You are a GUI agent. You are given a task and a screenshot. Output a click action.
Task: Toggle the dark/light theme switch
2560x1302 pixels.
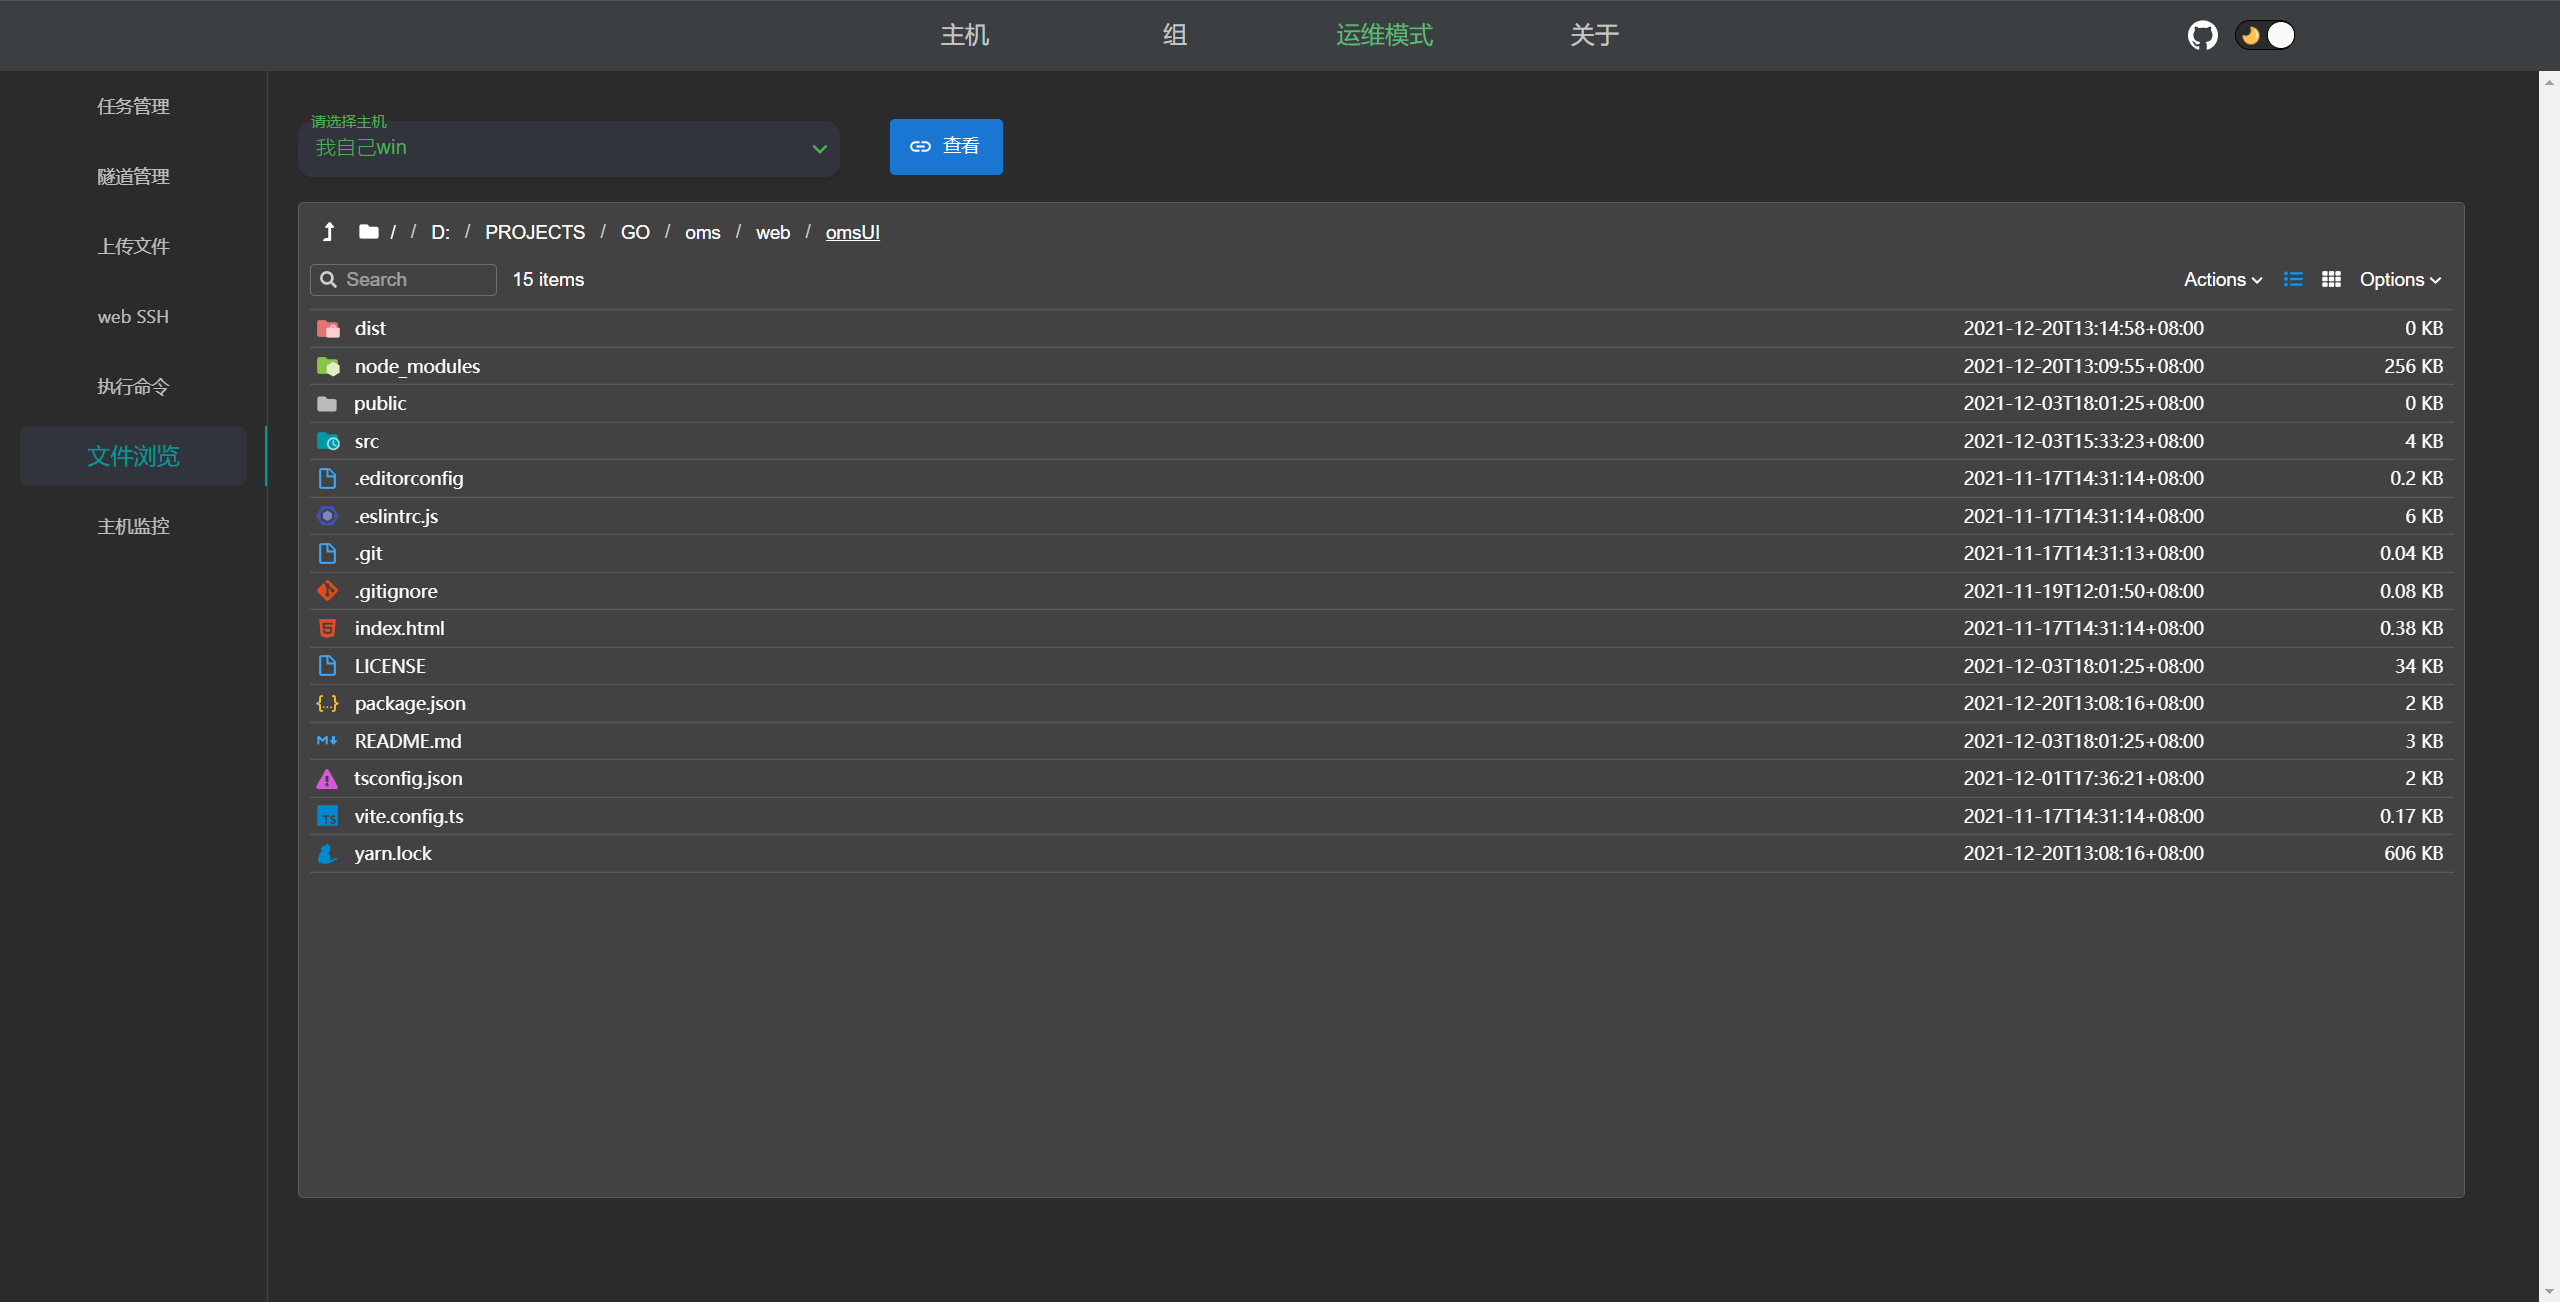click(2265, 36)
